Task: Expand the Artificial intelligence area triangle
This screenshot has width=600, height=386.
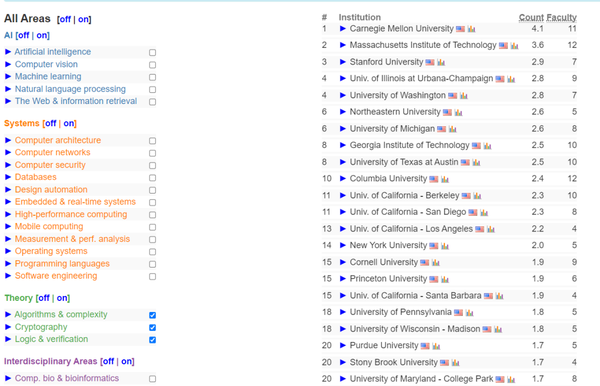Action: 8,52
